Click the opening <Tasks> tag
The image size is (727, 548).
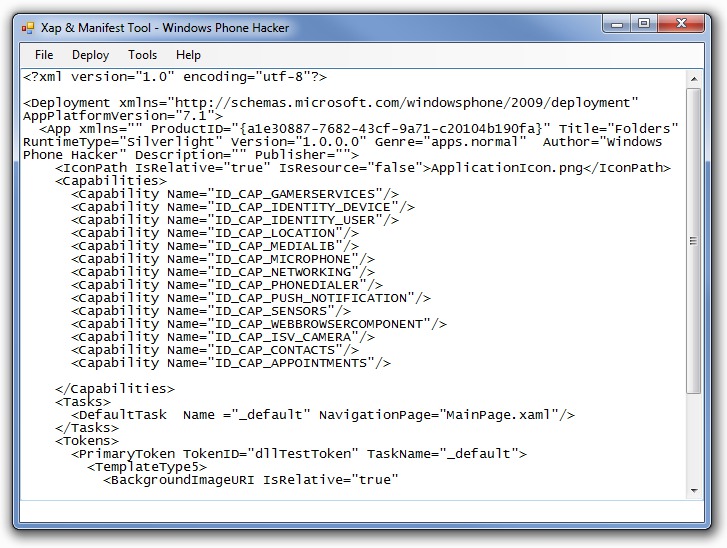click(x=83, y=401)
